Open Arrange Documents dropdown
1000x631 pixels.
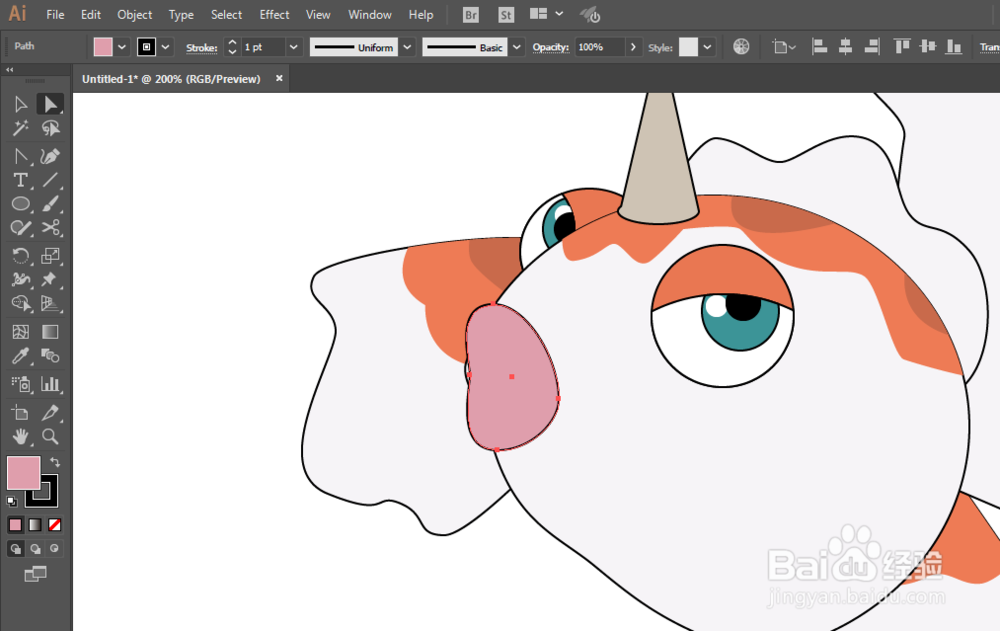pyautogui.click(x=547, y=14)
